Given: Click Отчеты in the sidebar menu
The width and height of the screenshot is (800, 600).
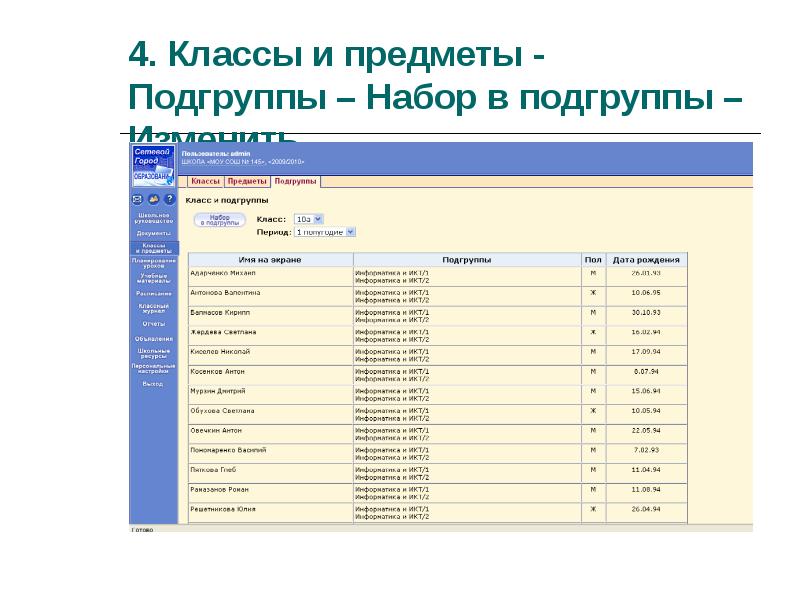Looking at the screenshot, I should [154, 324].
